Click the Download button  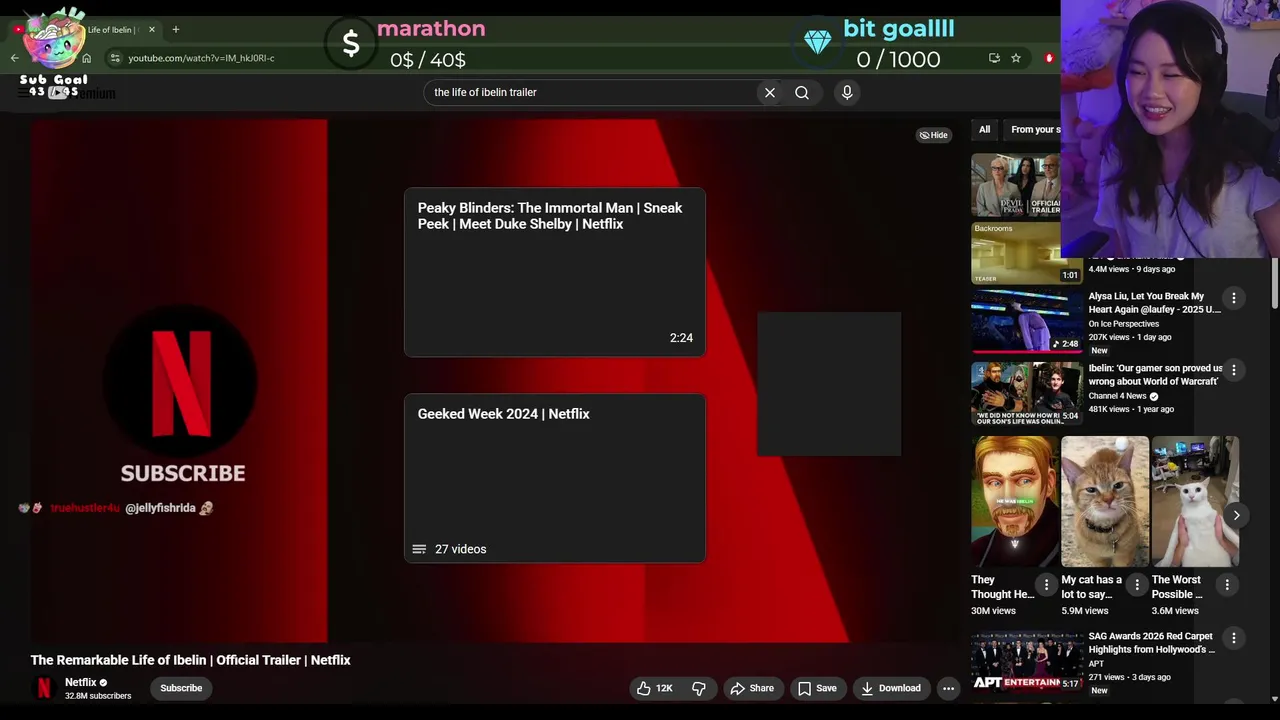pos(890,688)
